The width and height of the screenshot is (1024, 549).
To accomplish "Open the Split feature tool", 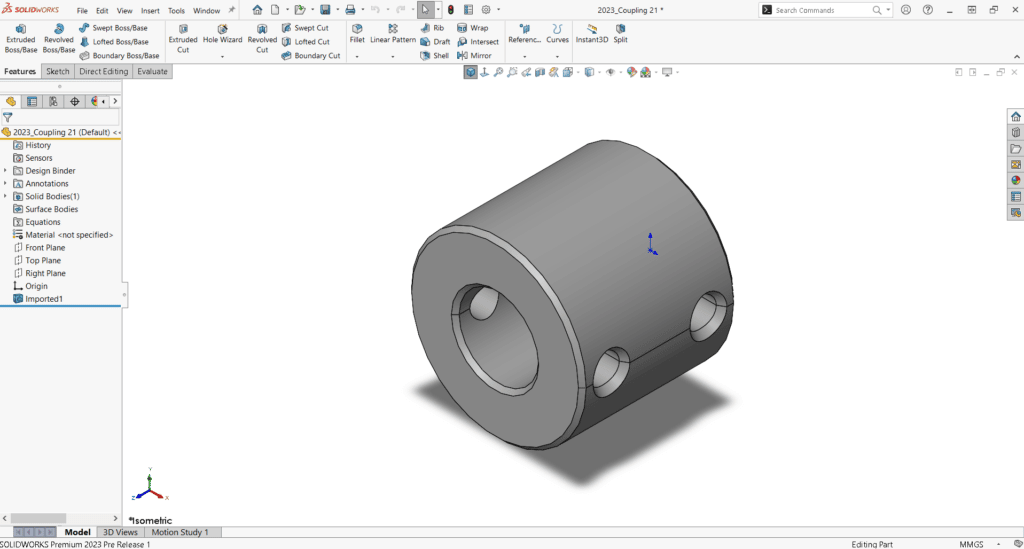I will [x=621, y=34].
